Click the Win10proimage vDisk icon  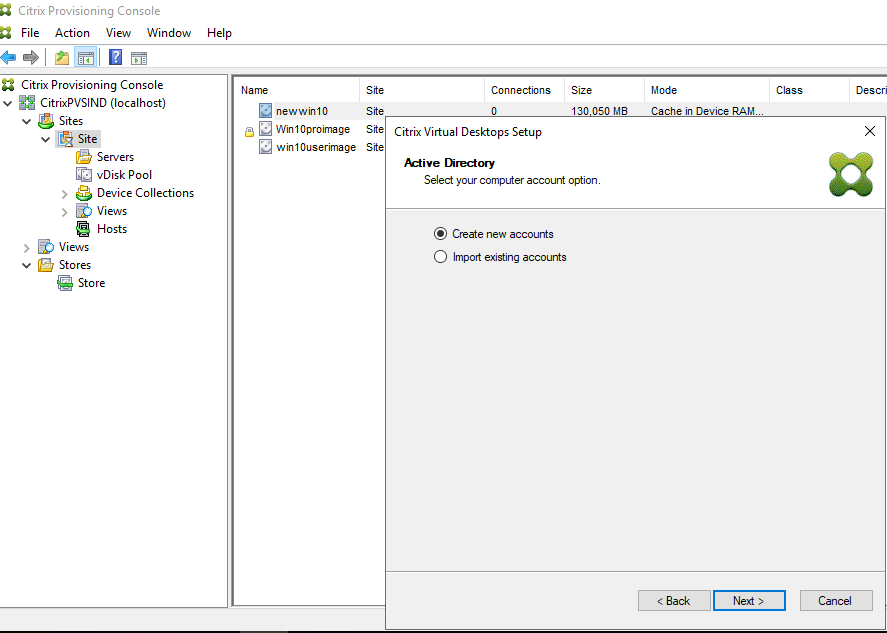(265, 129)
